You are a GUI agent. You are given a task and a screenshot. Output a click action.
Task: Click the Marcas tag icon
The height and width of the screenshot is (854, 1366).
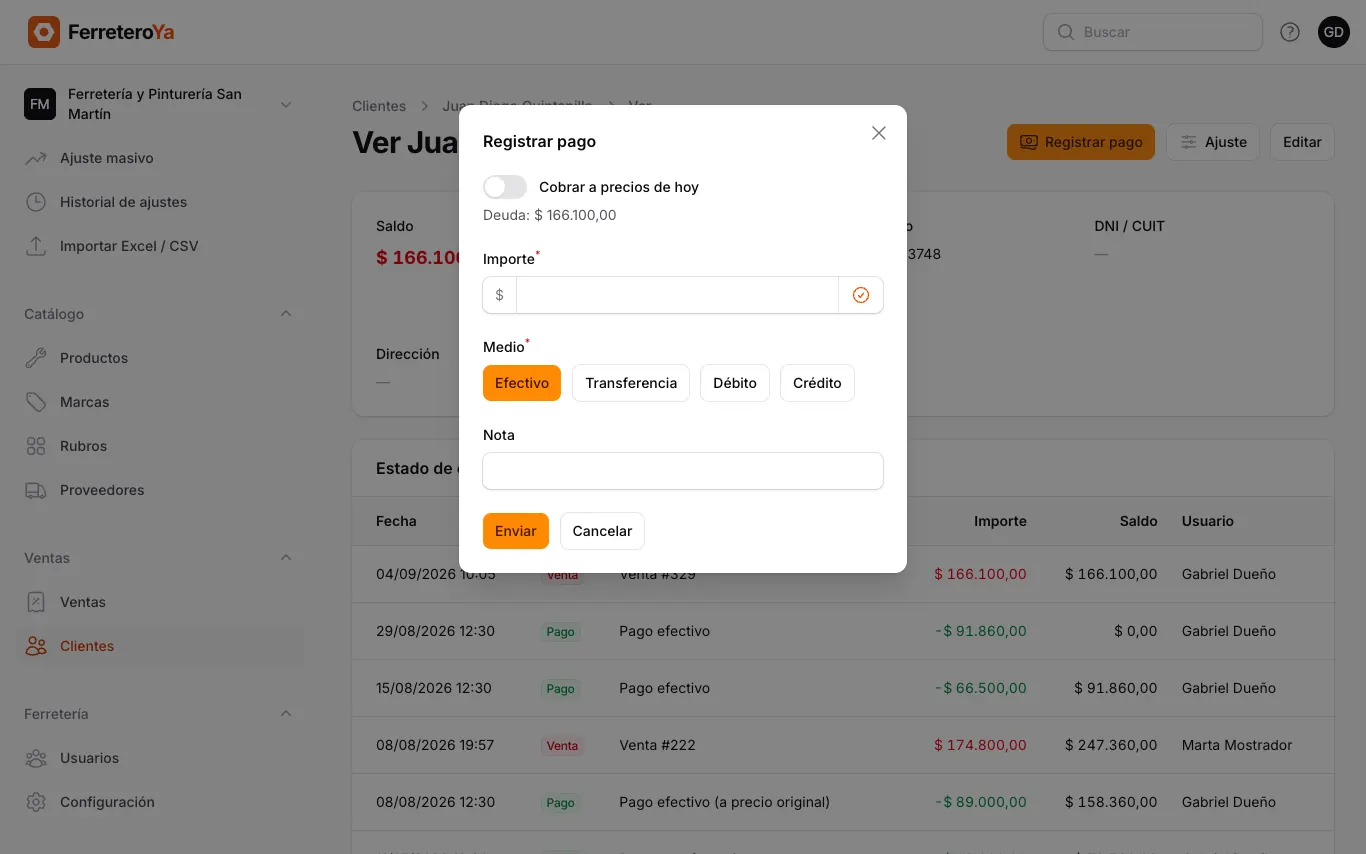(x=36, y=402)
